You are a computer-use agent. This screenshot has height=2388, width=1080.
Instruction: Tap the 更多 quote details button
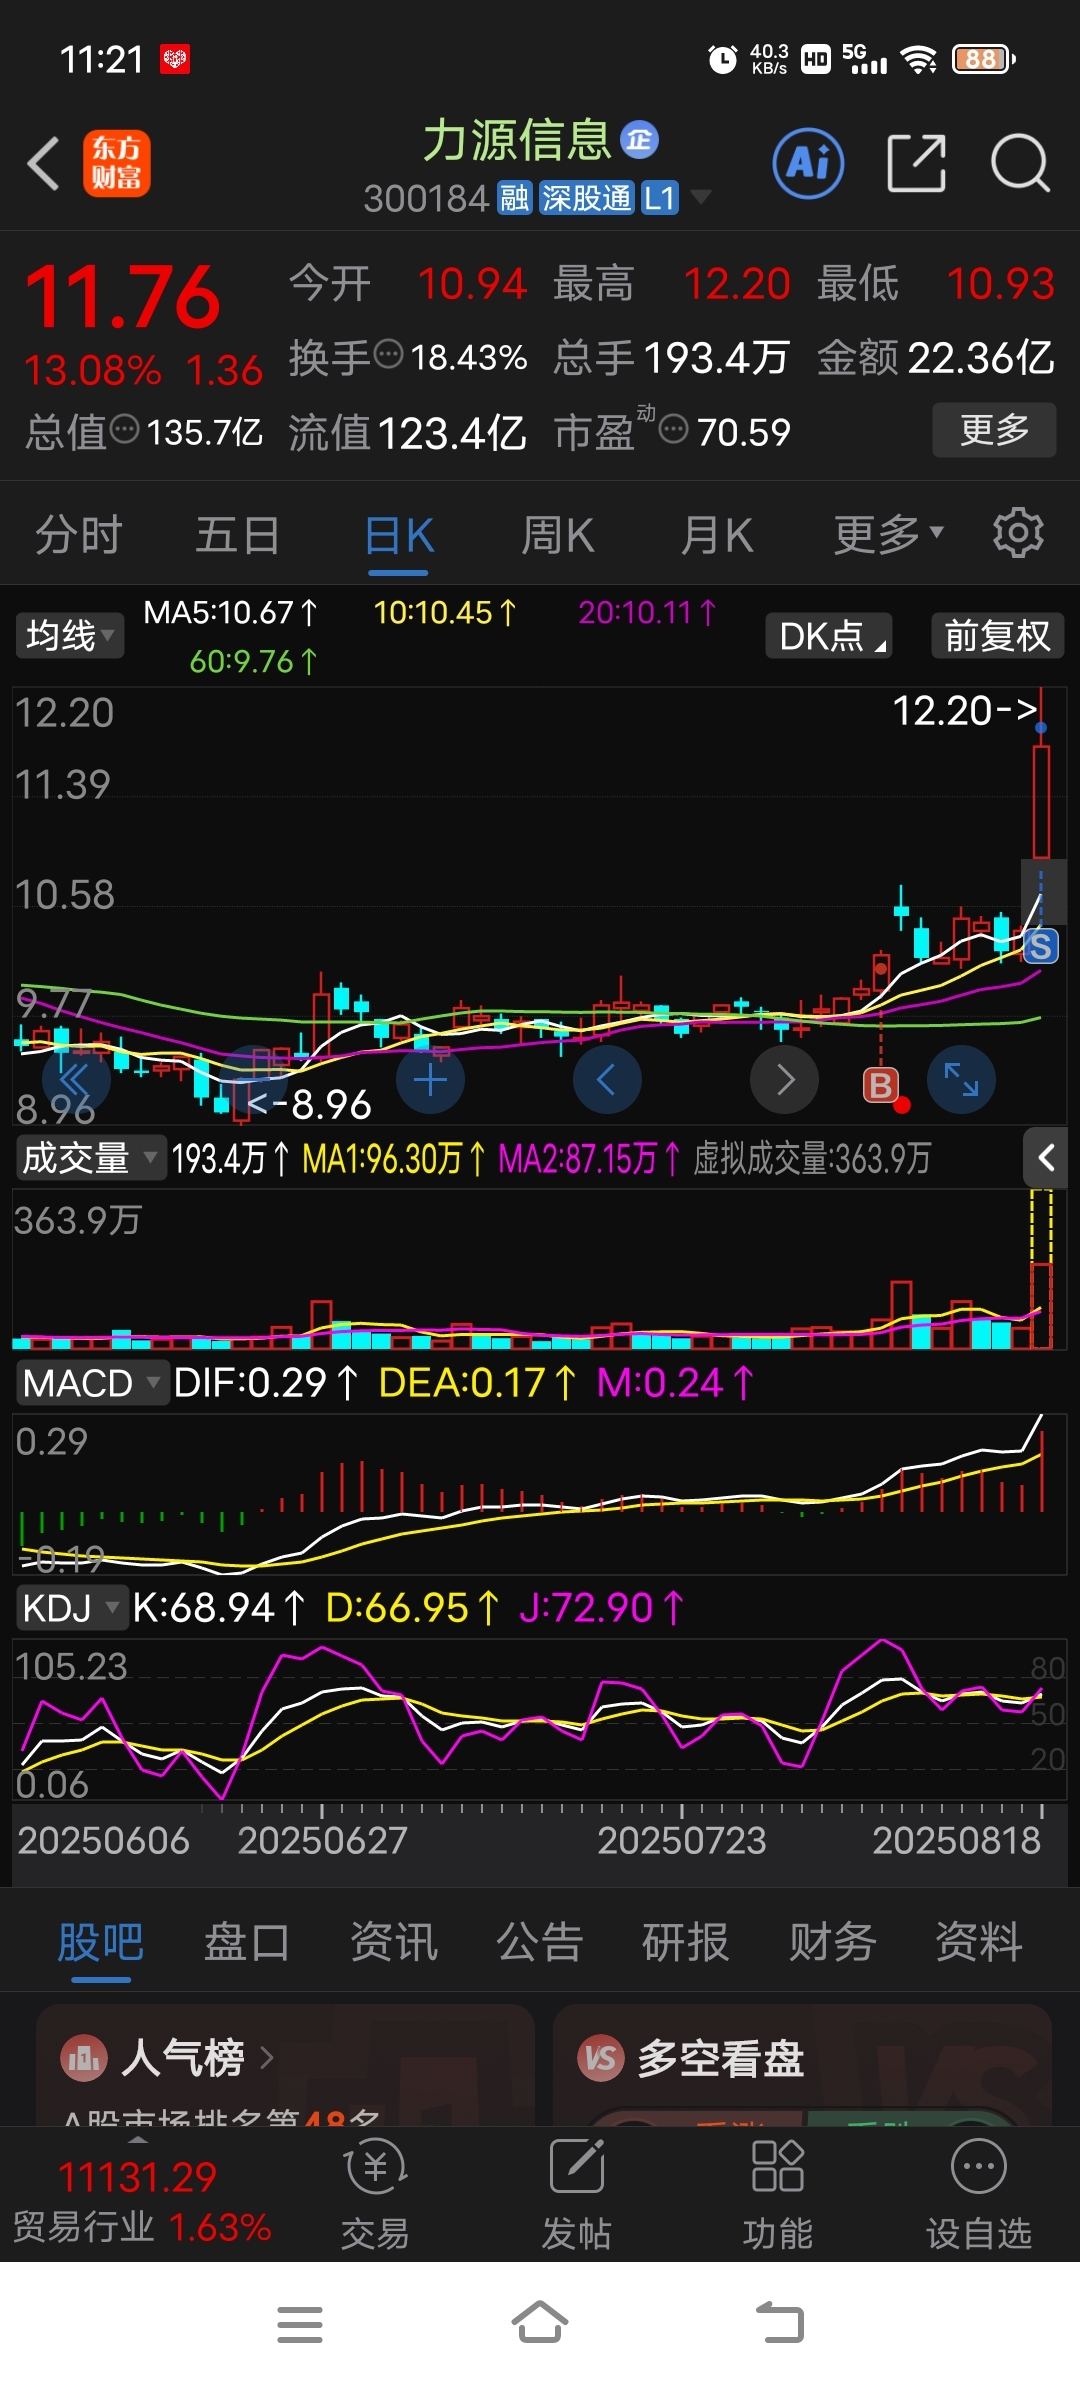[x=994, y=430]
